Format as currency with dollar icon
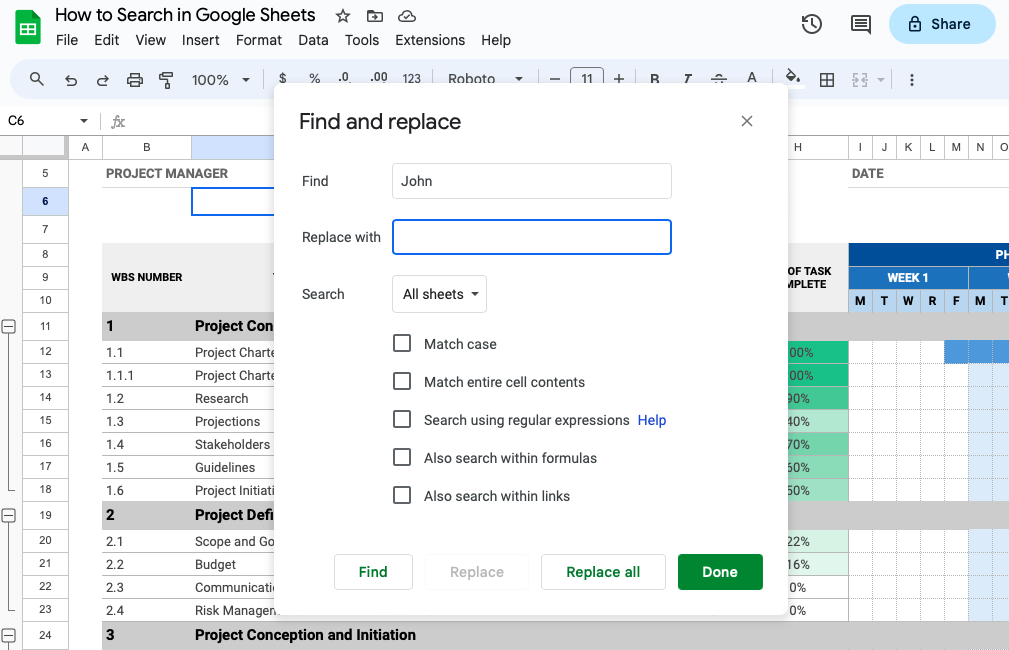The image size is (1009, 650). coord(282,79)
